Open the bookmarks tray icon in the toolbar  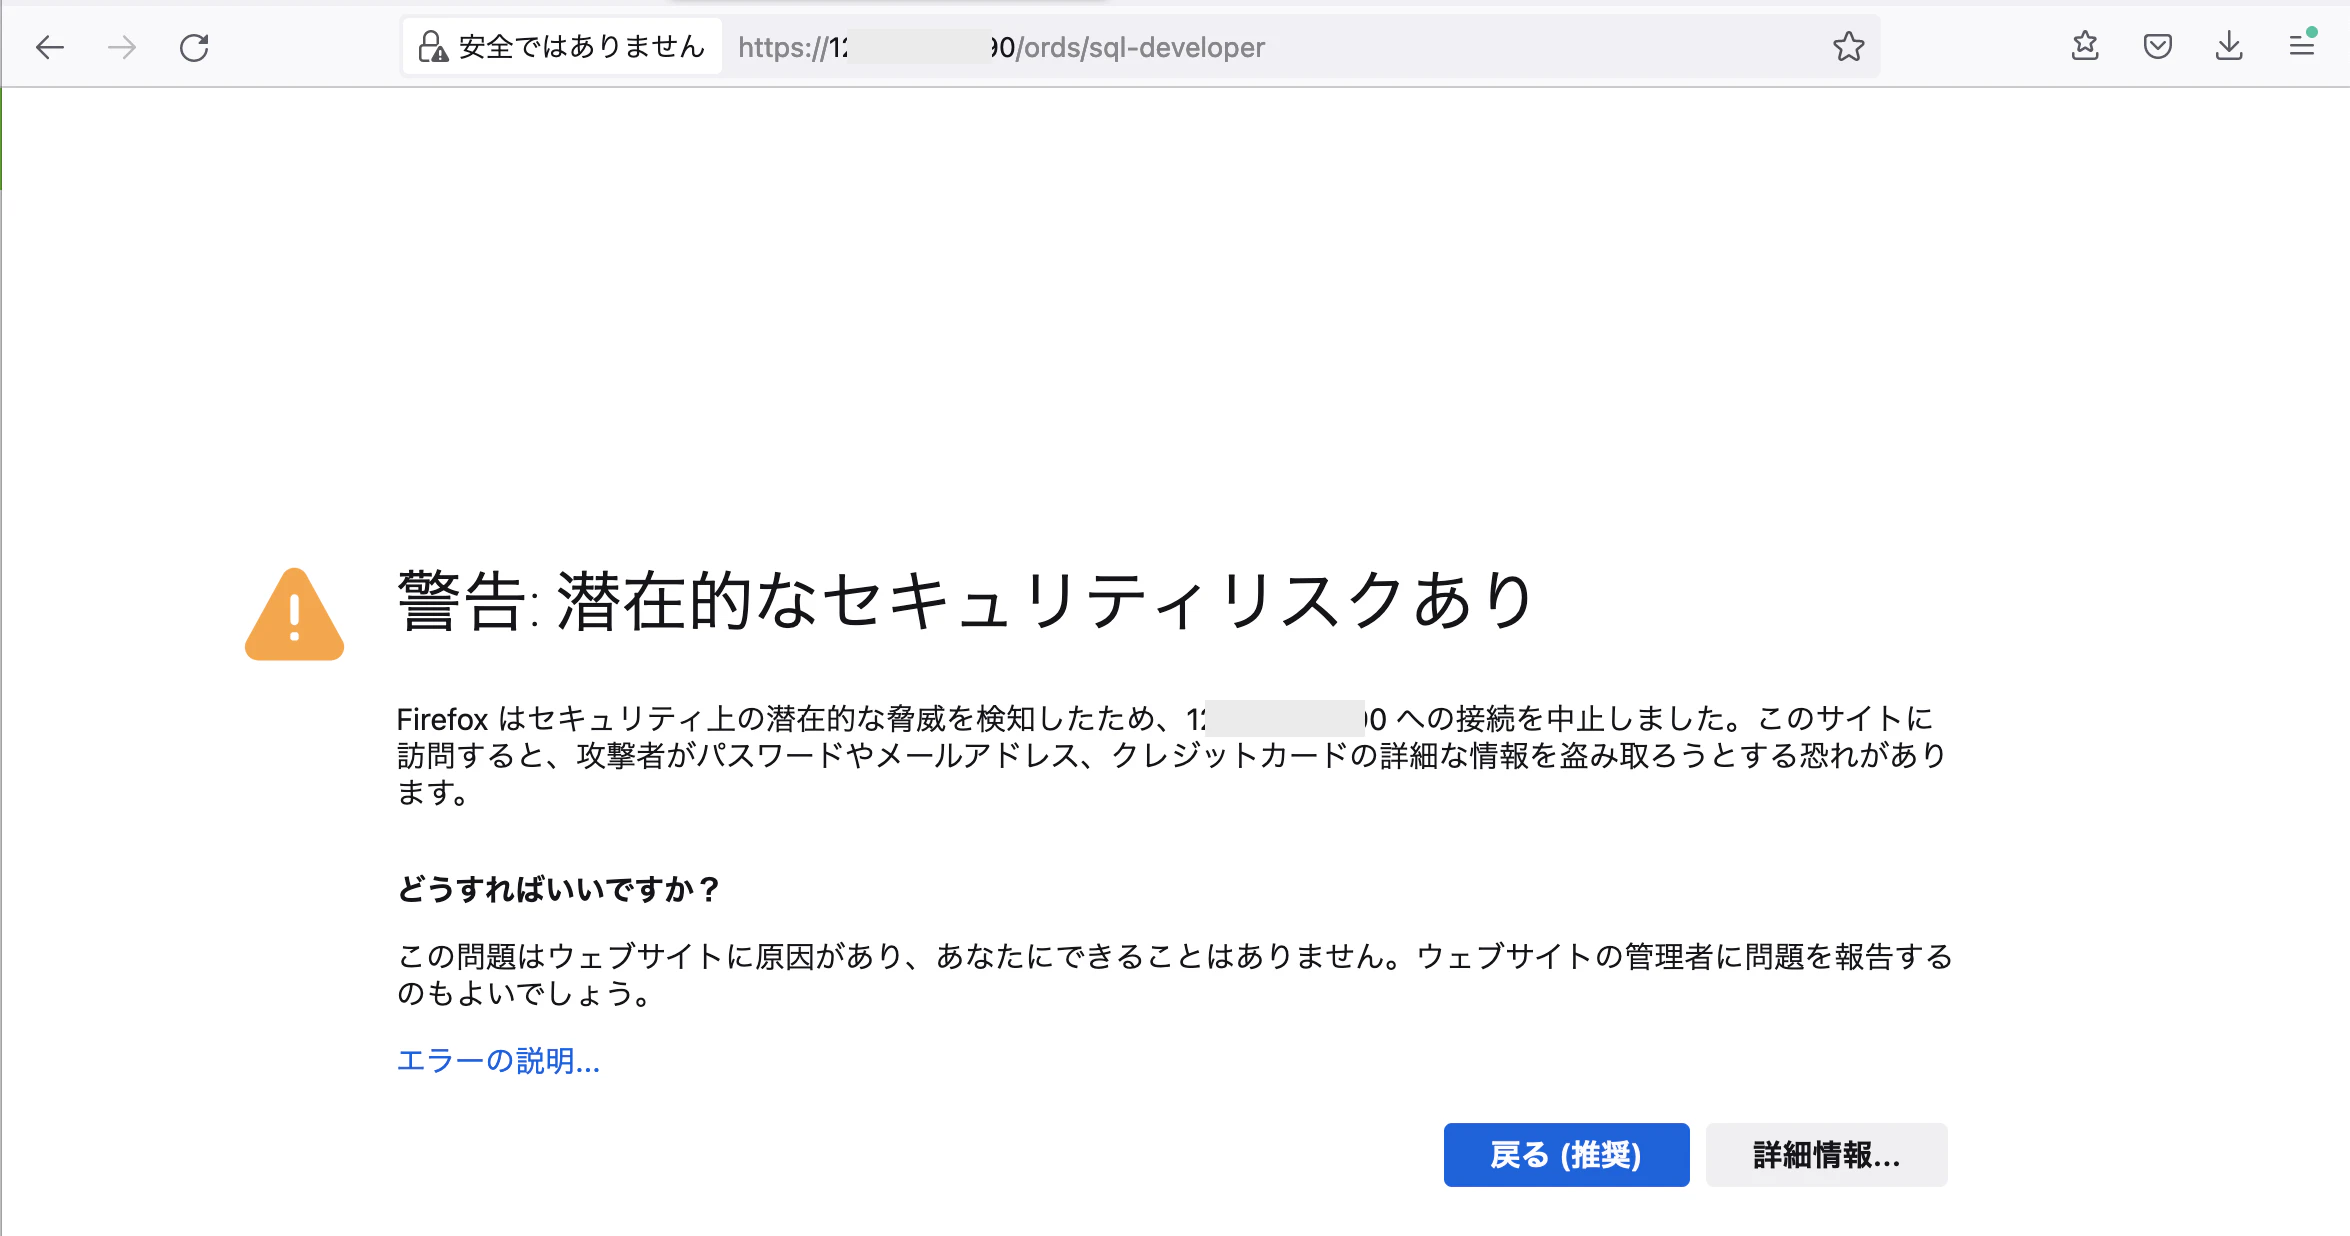[2085, 46]
